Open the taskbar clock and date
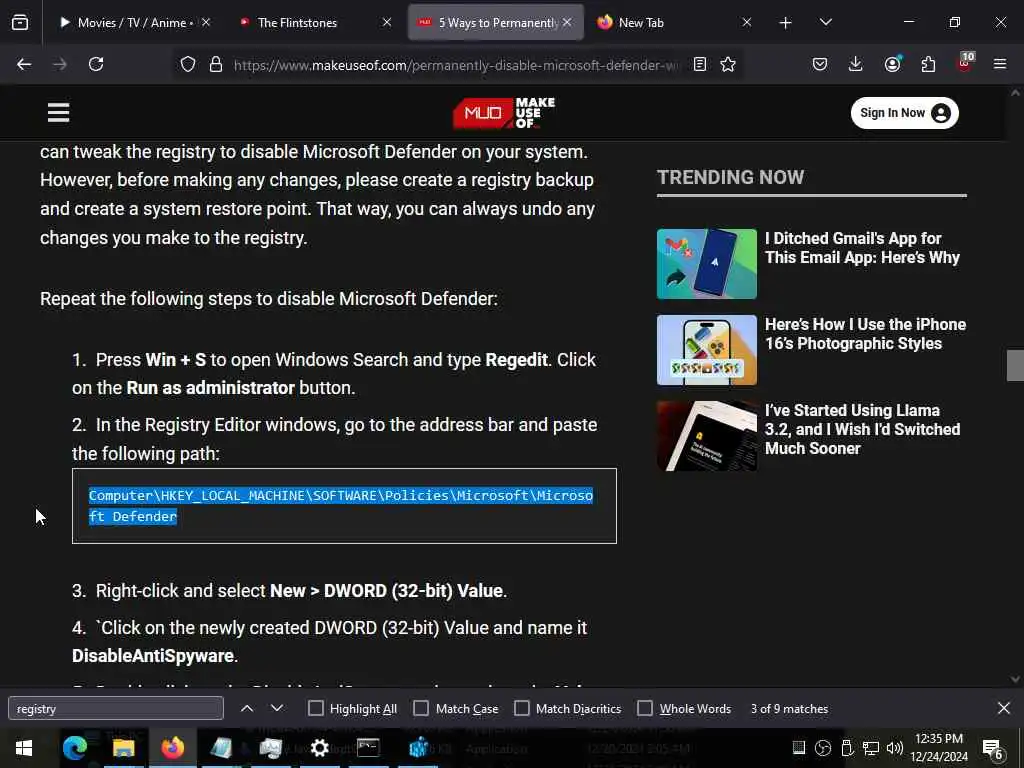 tap(938, 748)
